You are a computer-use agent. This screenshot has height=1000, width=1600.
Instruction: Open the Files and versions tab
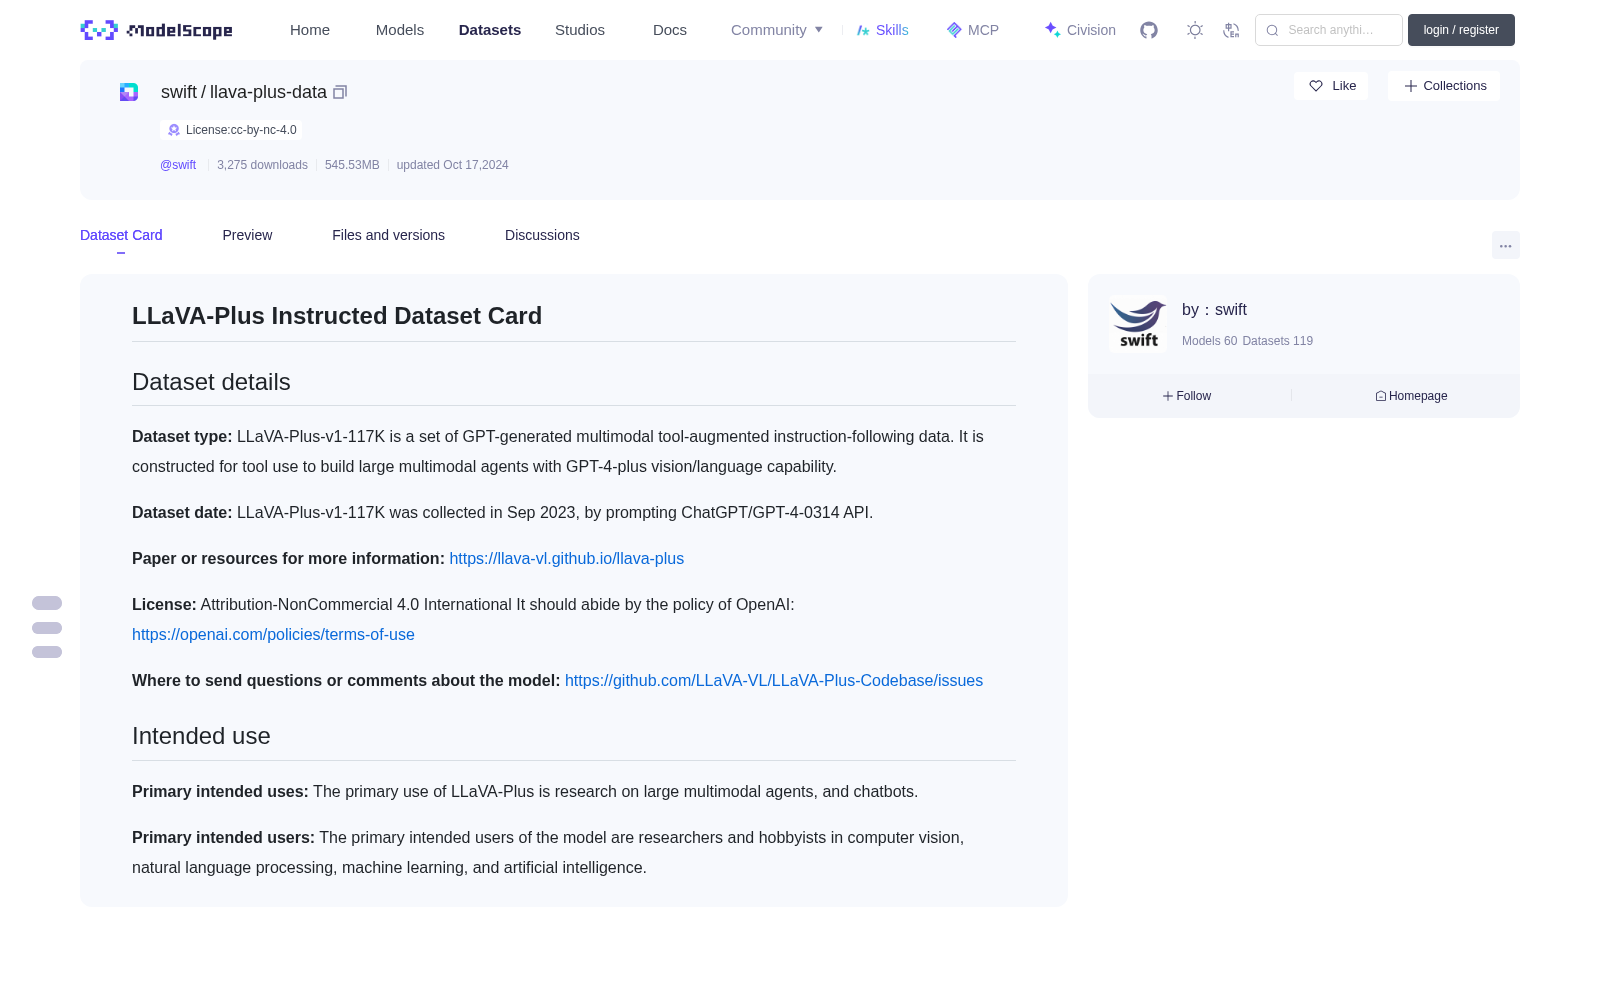[388, 235]
